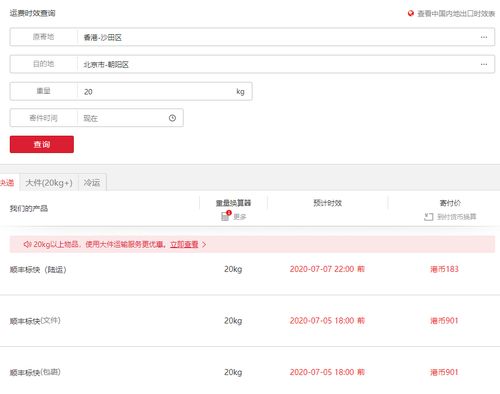Switch to the 冷运 tab
The height and width of the screenshot is (394, 500).
(x=92, y=183)
